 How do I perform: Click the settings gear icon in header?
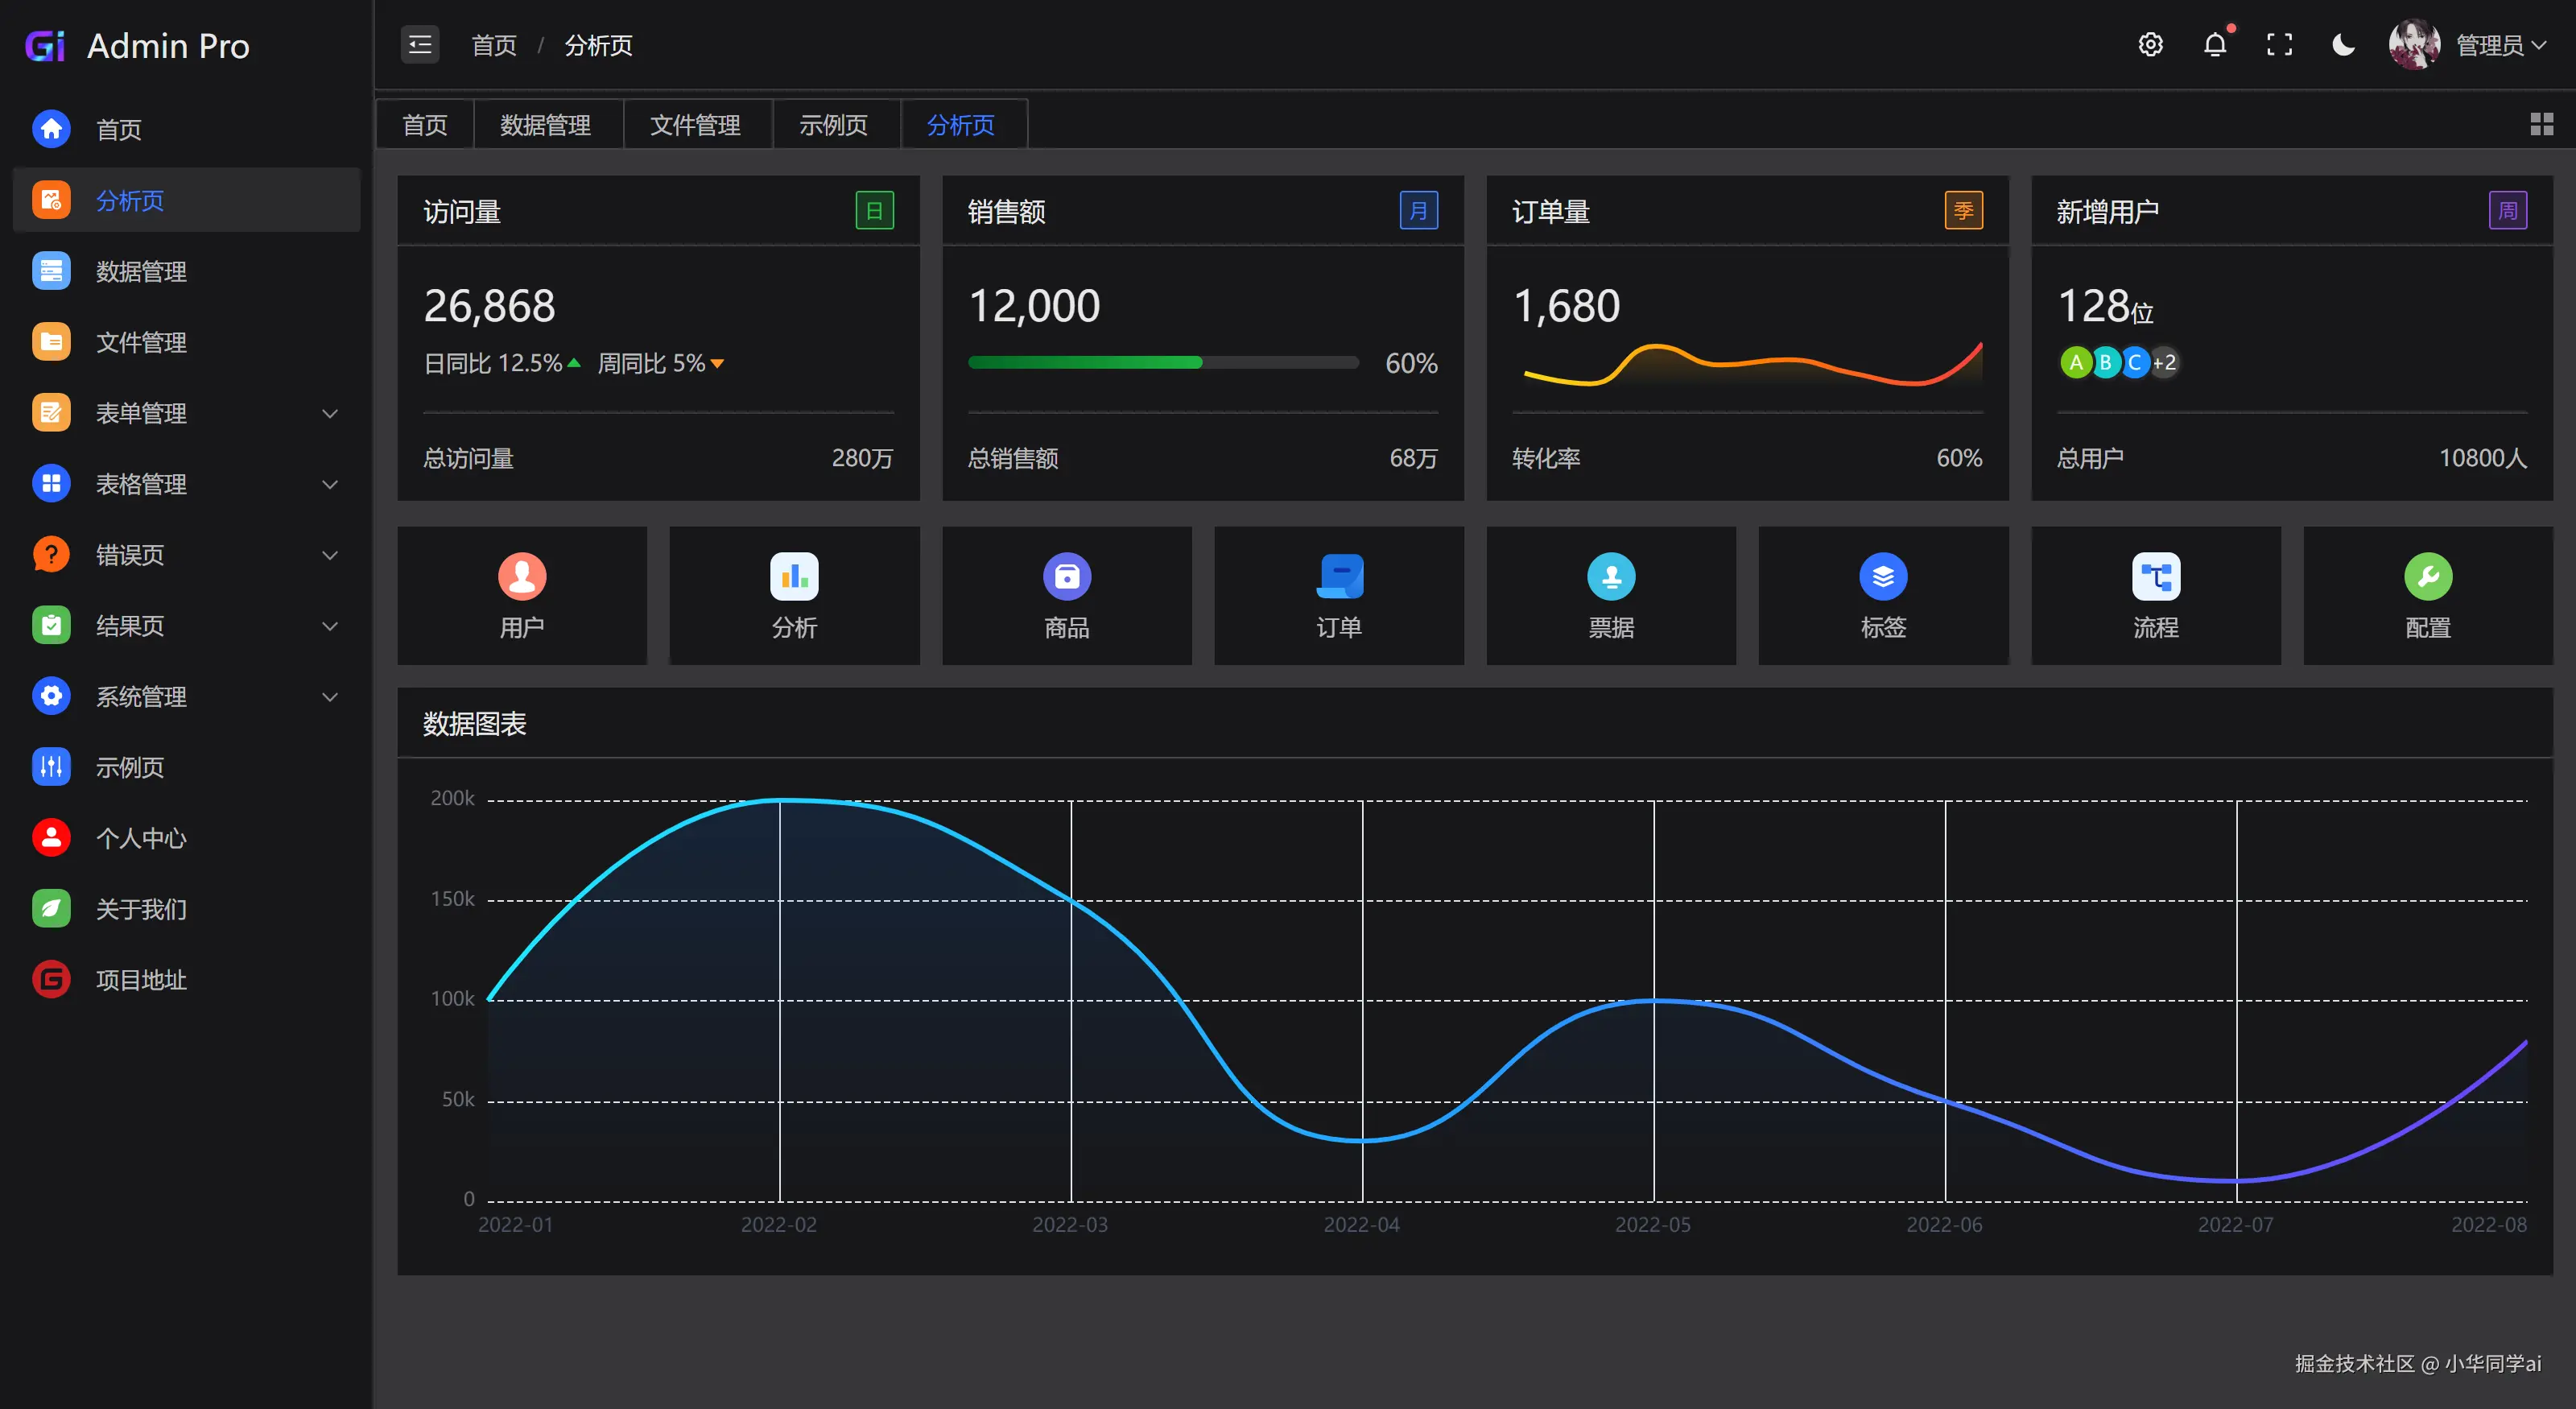2150,45
